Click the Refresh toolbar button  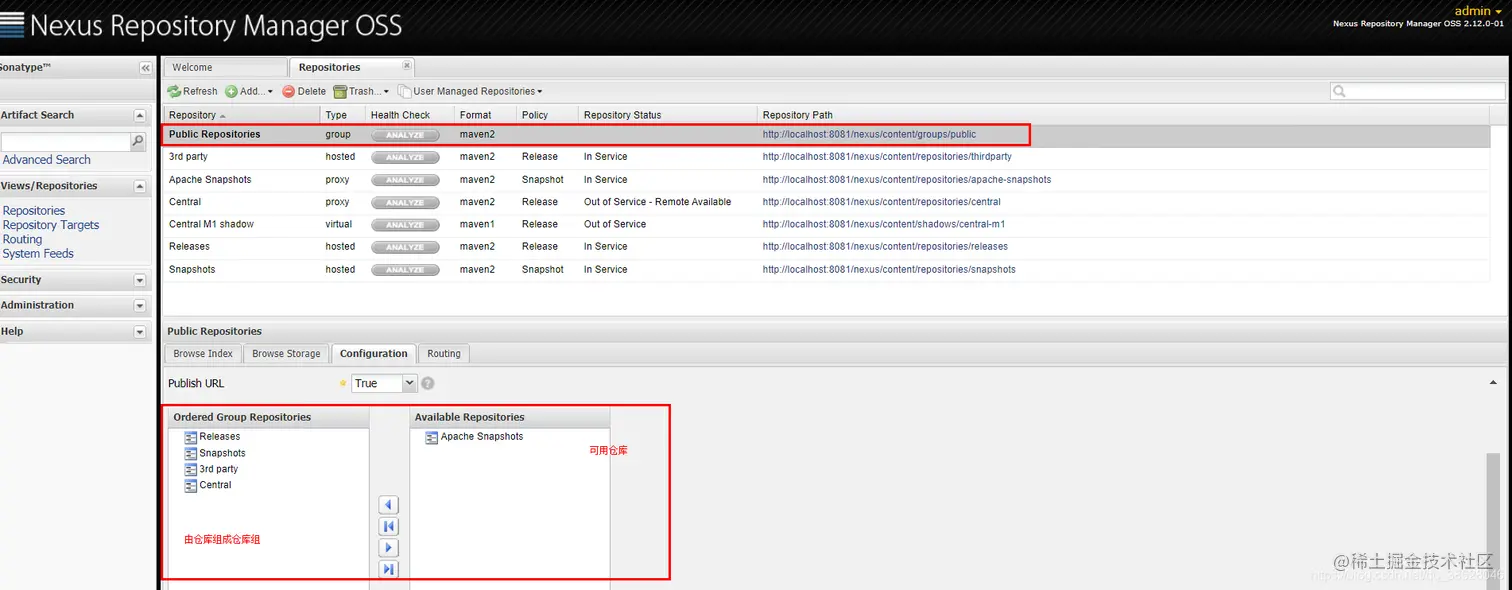(x=192, y=91)
